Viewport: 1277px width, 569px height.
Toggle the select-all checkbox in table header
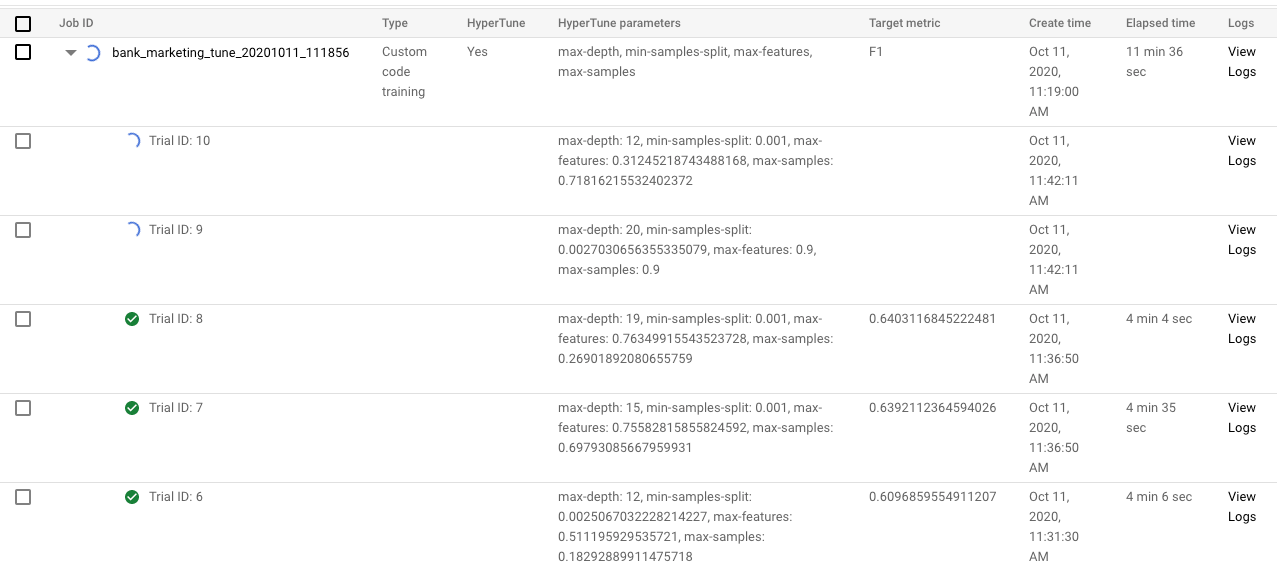(23, 24)
